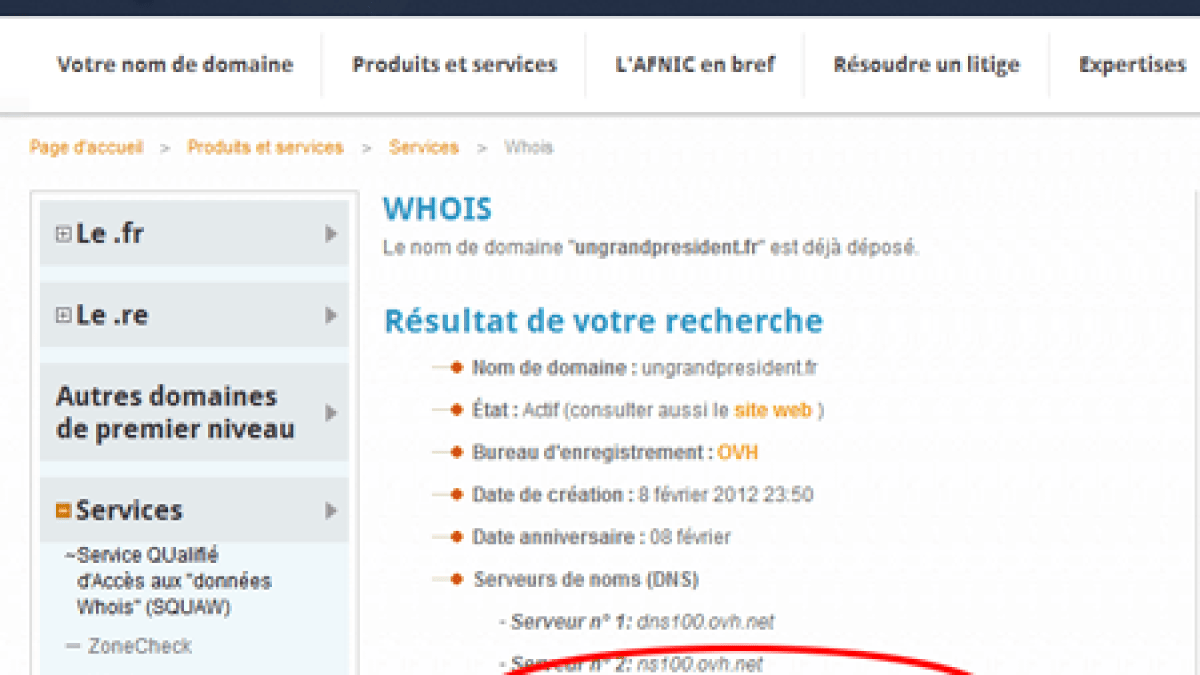Click the 'Résultat de votre recherche' heading
Viewport: 1200px width, 675px height.
(x=604, y=321)
